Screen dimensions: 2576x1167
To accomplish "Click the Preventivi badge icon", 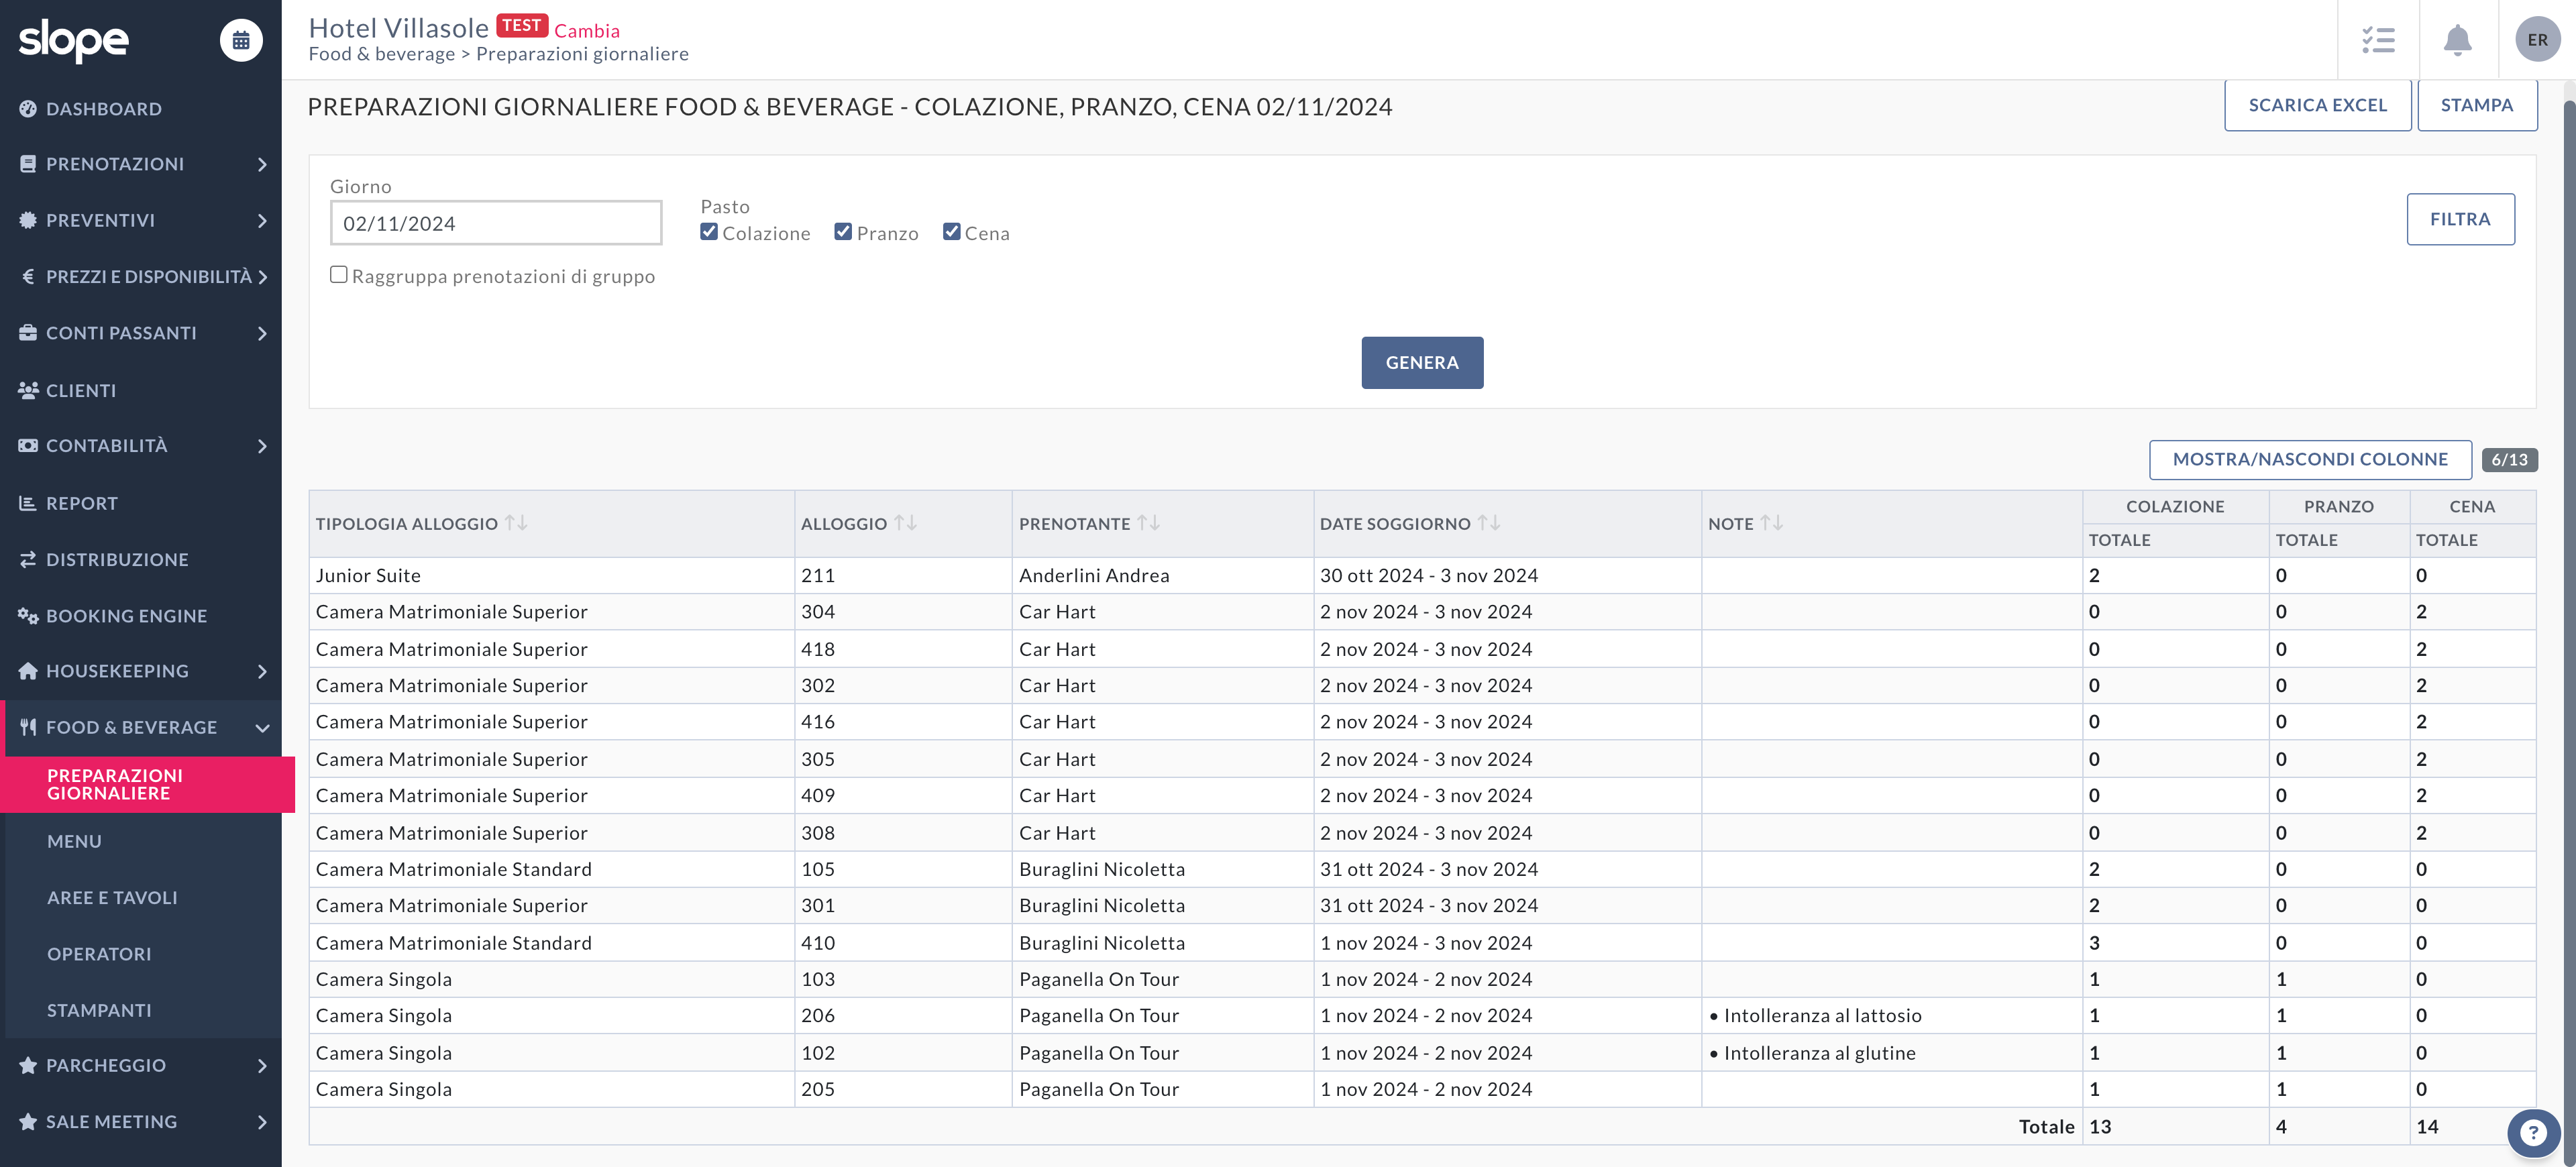I will click(x=28, y=220).
